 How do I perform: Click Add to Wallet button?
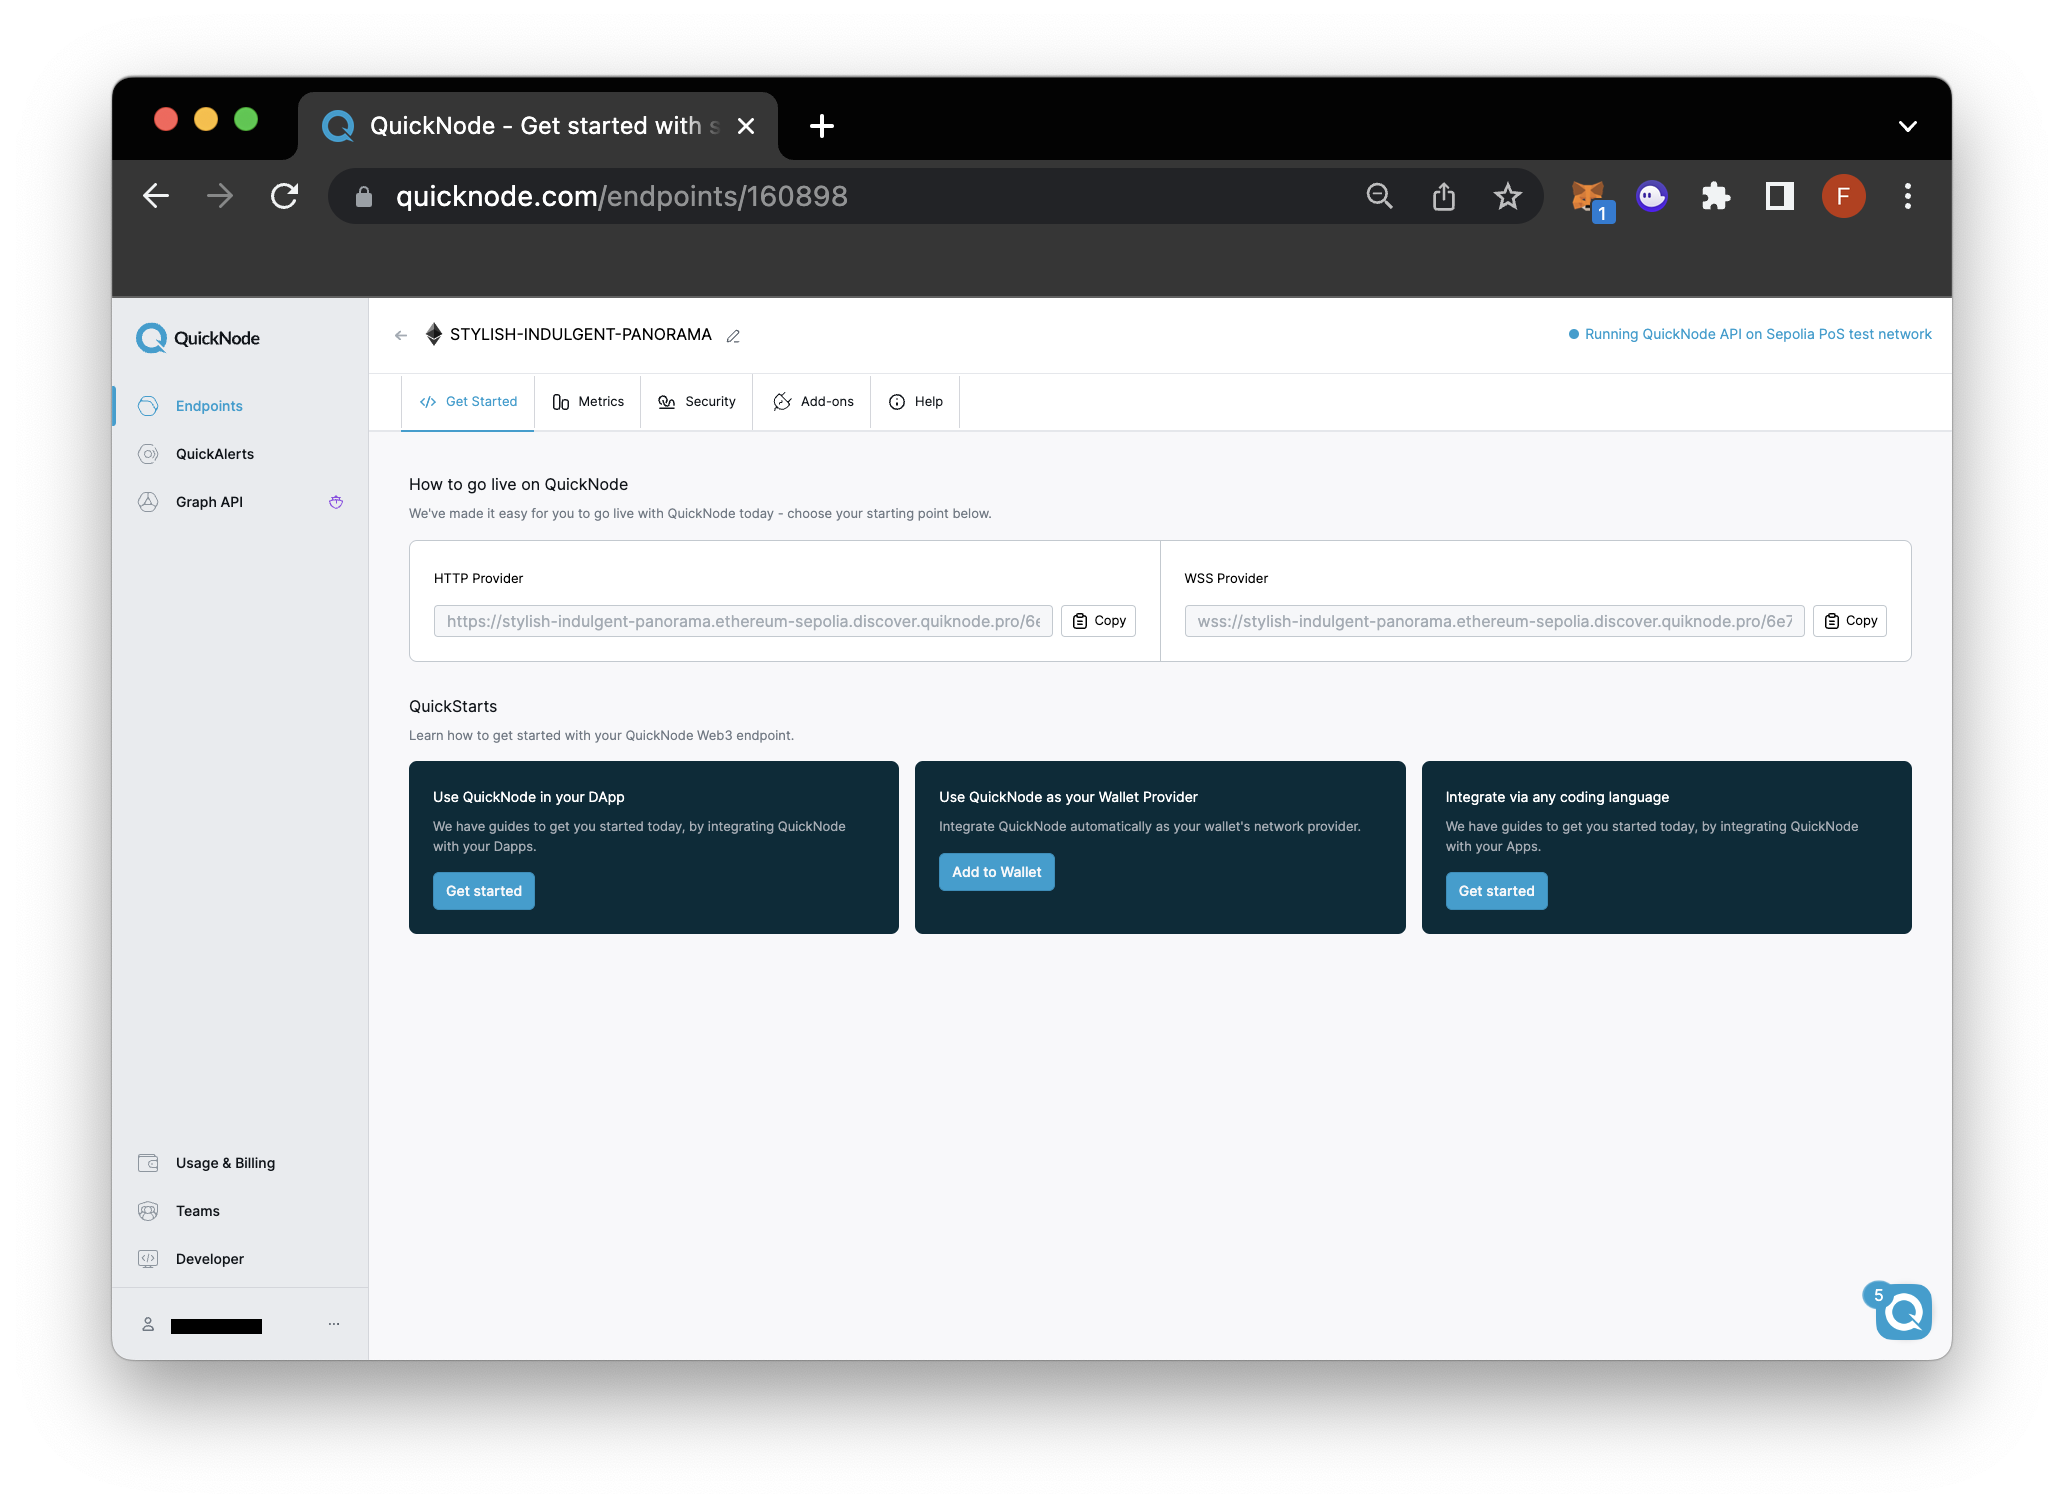(x=995, y=872)
